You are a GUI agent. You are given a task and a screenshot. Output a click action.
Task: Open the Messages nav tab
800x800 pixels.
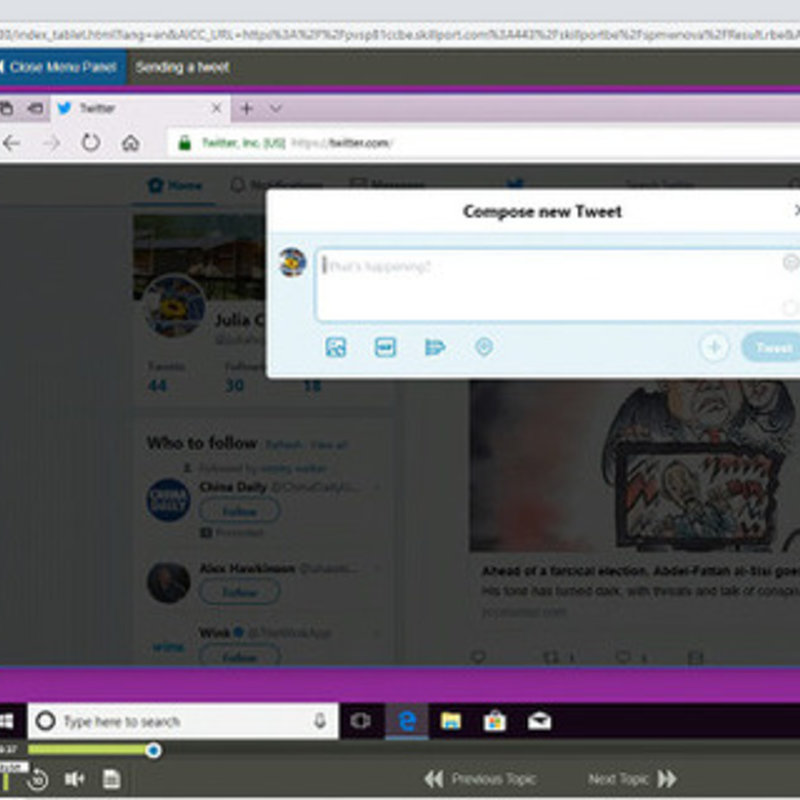(388, 185)
